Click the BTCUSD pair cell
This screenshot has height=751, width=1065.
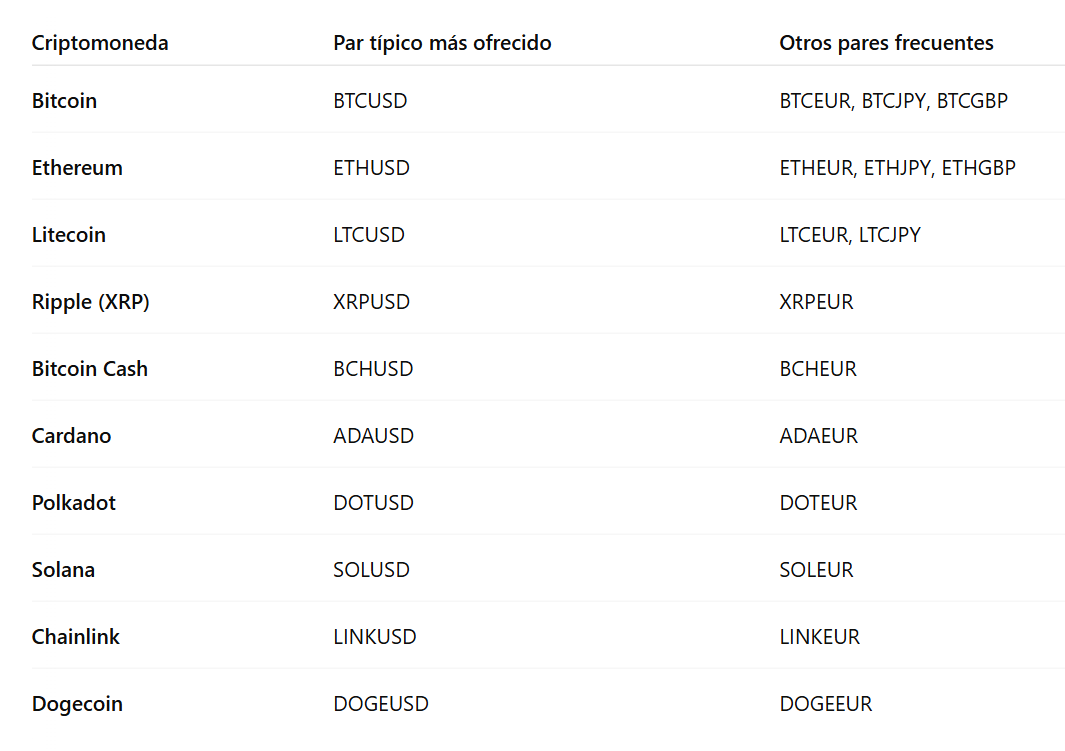click(370, 101)
